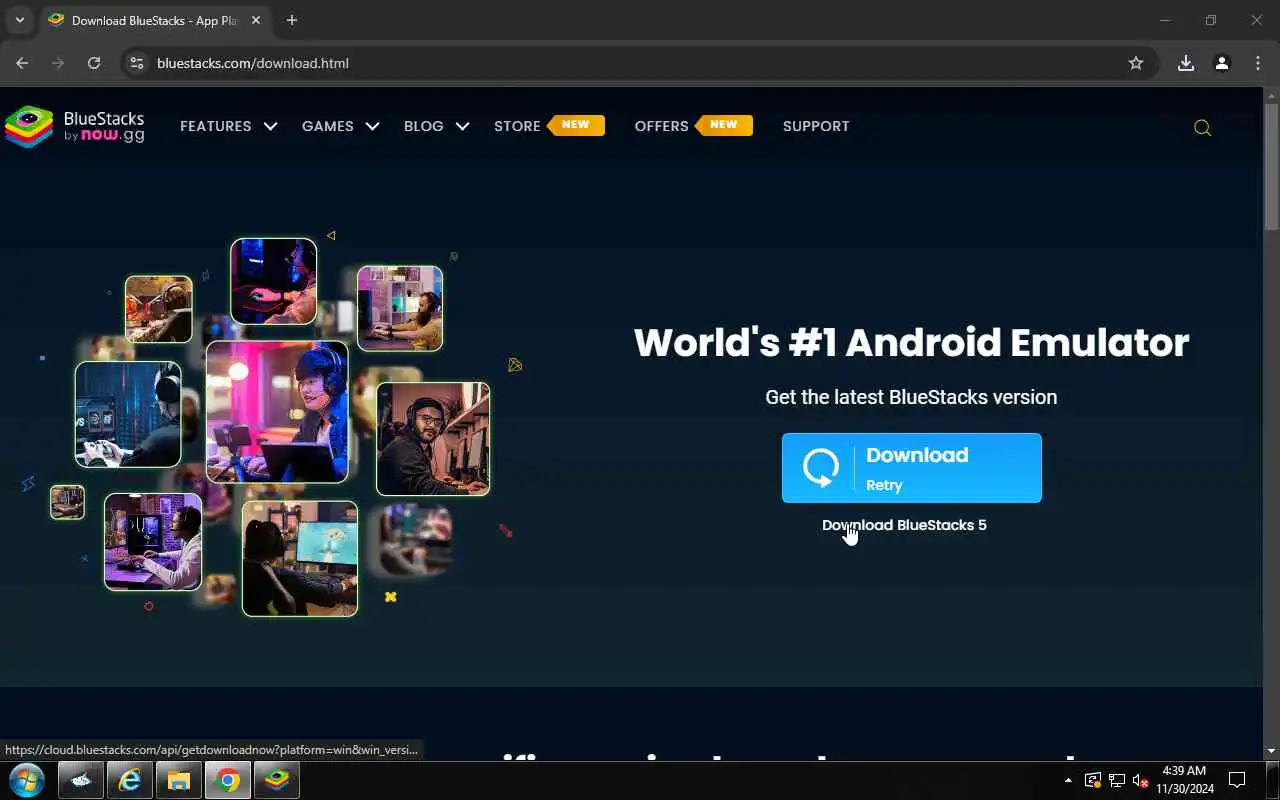1280x800 pixels.
Task: Click the BlueStacks logo in the site header
Action: point(75,127)
